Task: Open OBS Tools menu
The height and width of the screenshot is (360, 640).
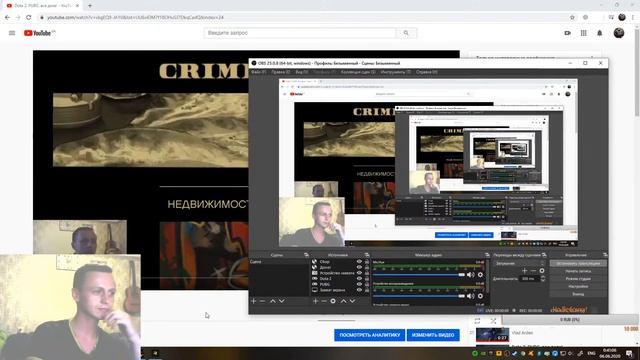Action: coord(396,72)
